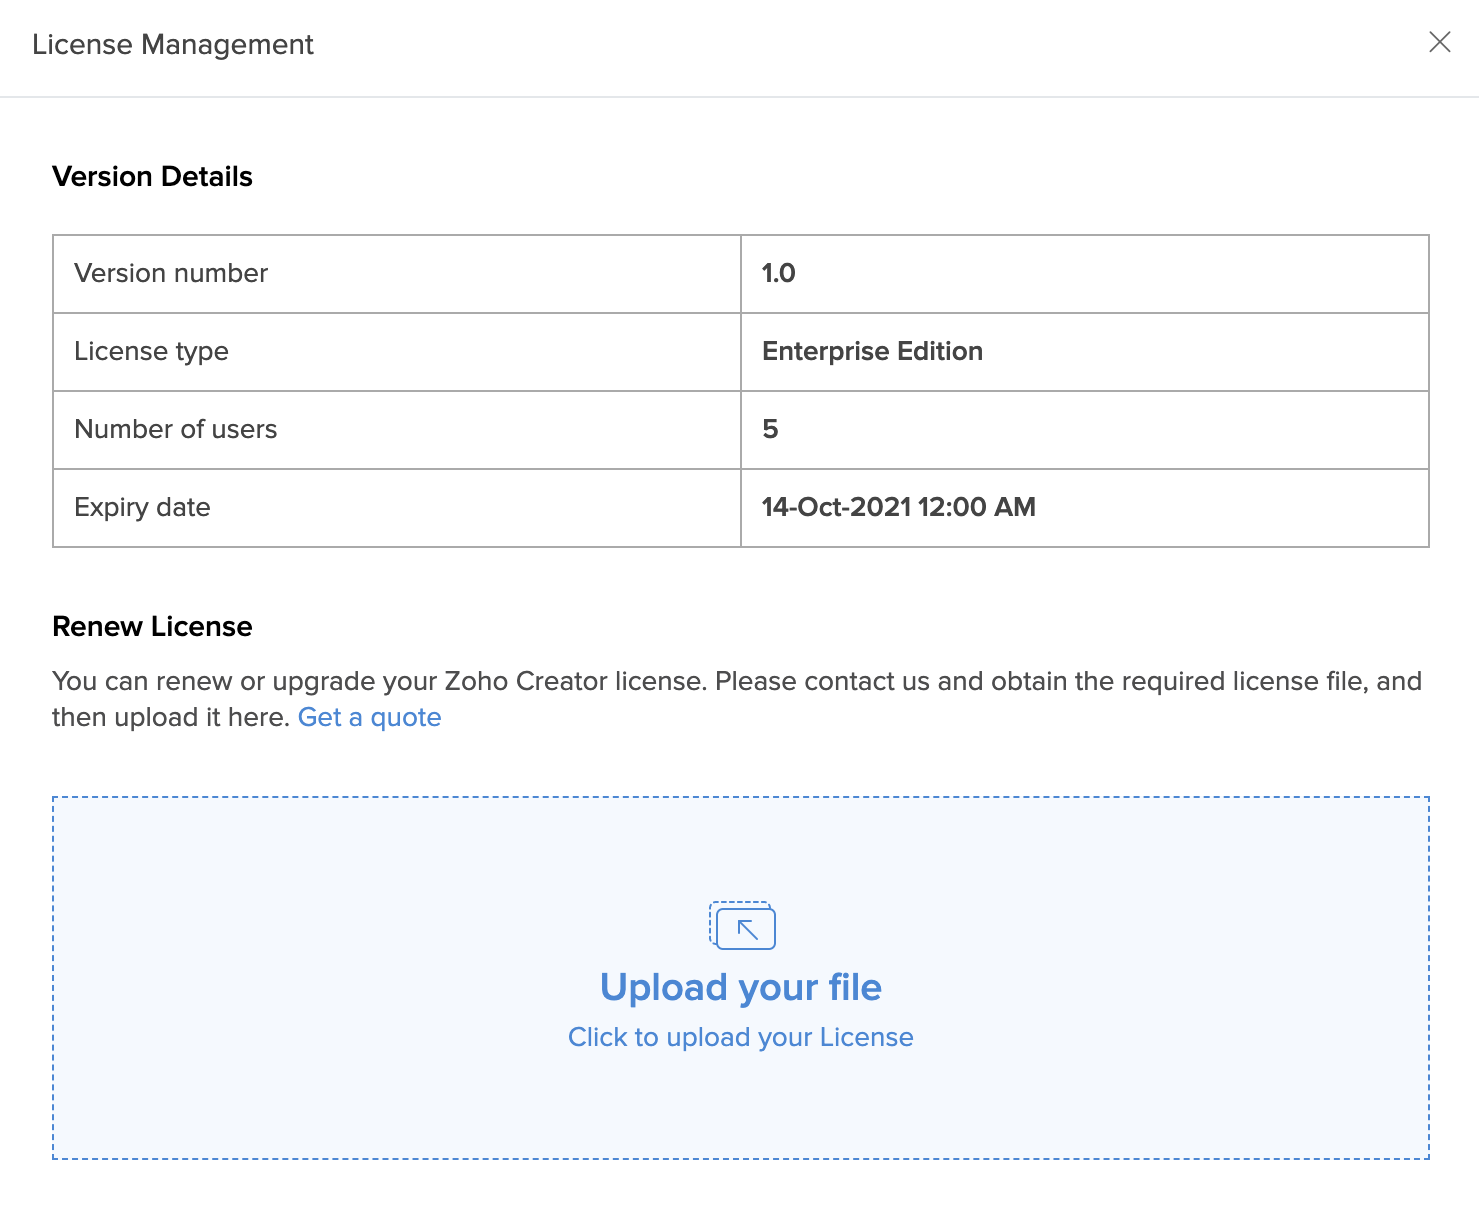The height and width of the screenshot is (1217, 1479).
Task: Select Click to upload your License
Action: pos(740,1037)
